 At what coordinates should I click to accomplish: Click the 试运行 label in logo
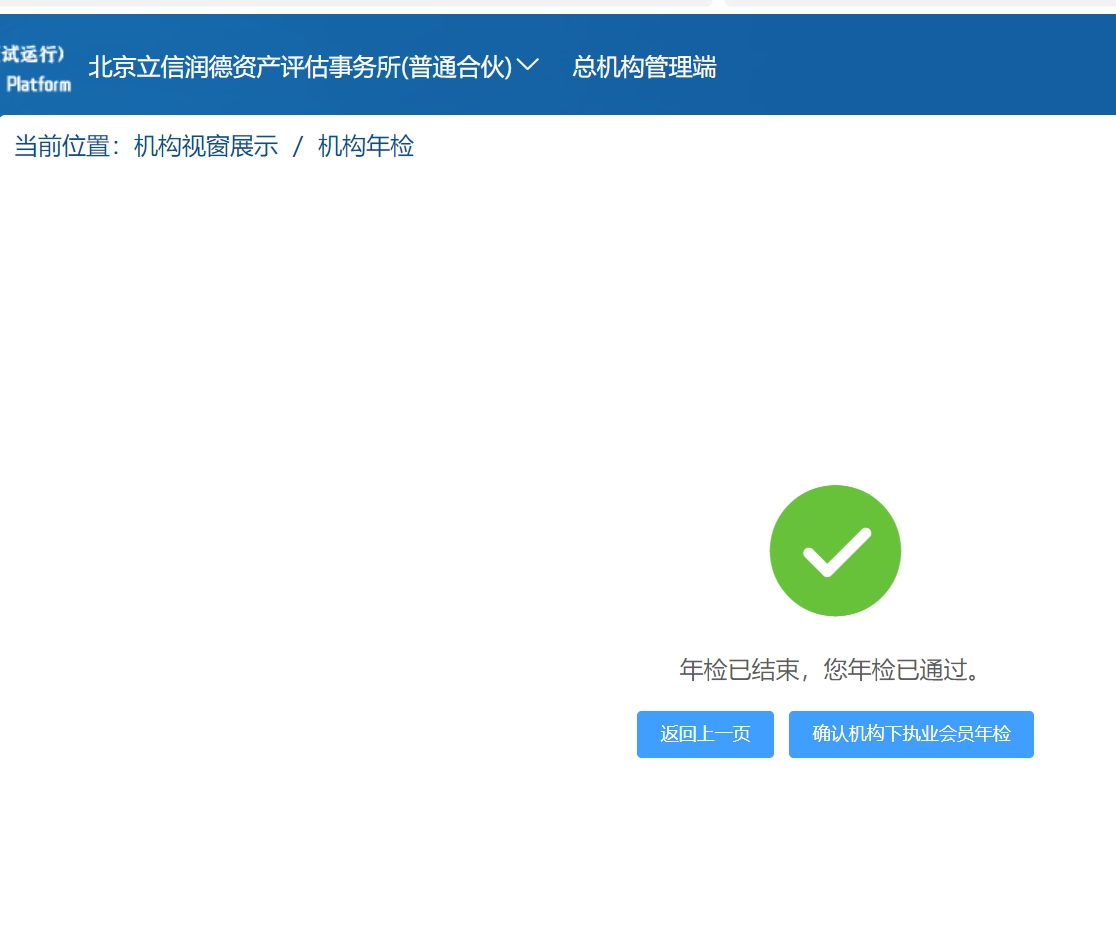click(x=34, y=54)
